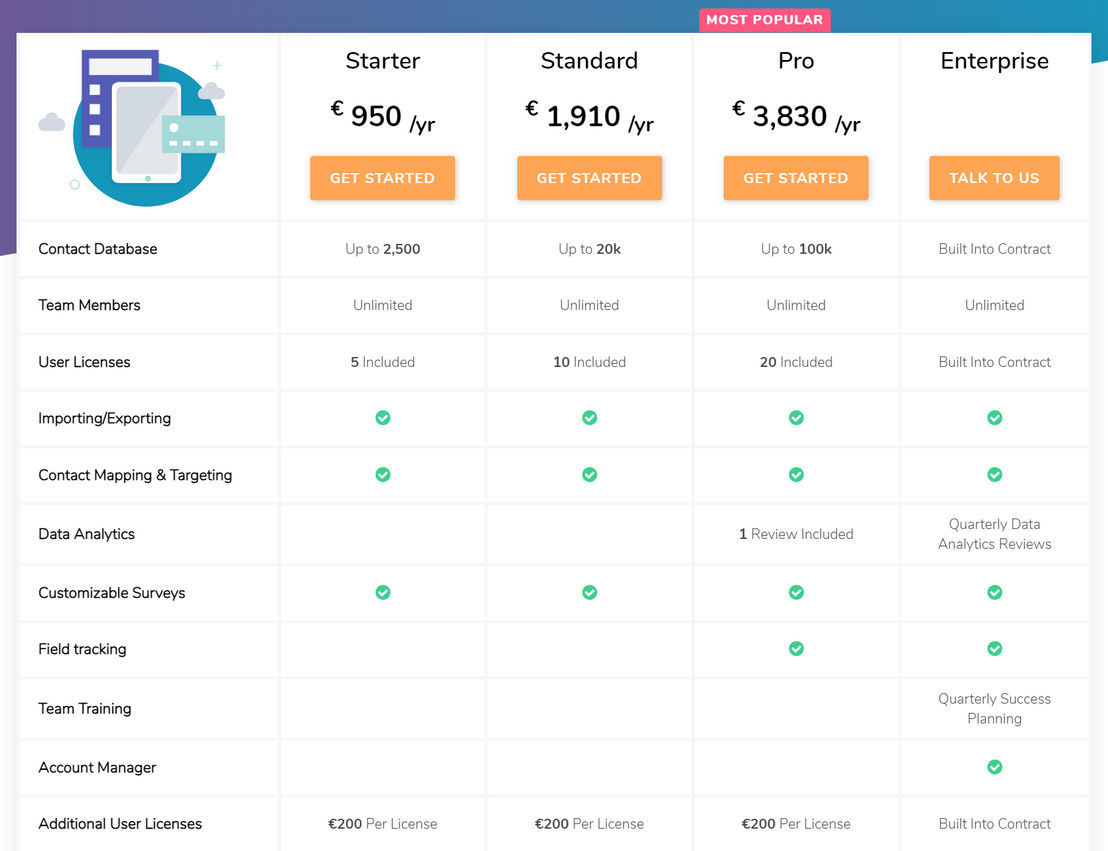Click the Enterprise Account Manager checkmark

click(x=995, y=767)
